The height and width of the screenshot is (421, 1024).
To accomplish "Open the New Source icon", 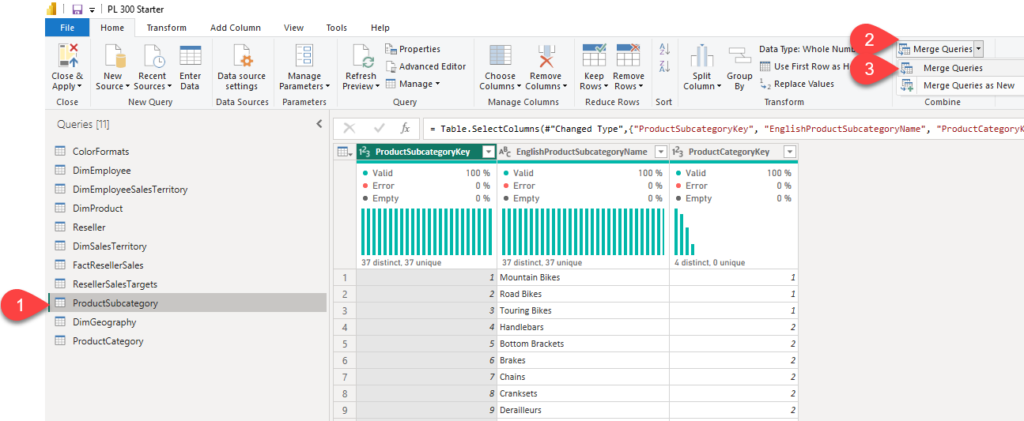I will click(x=113, y=56).
